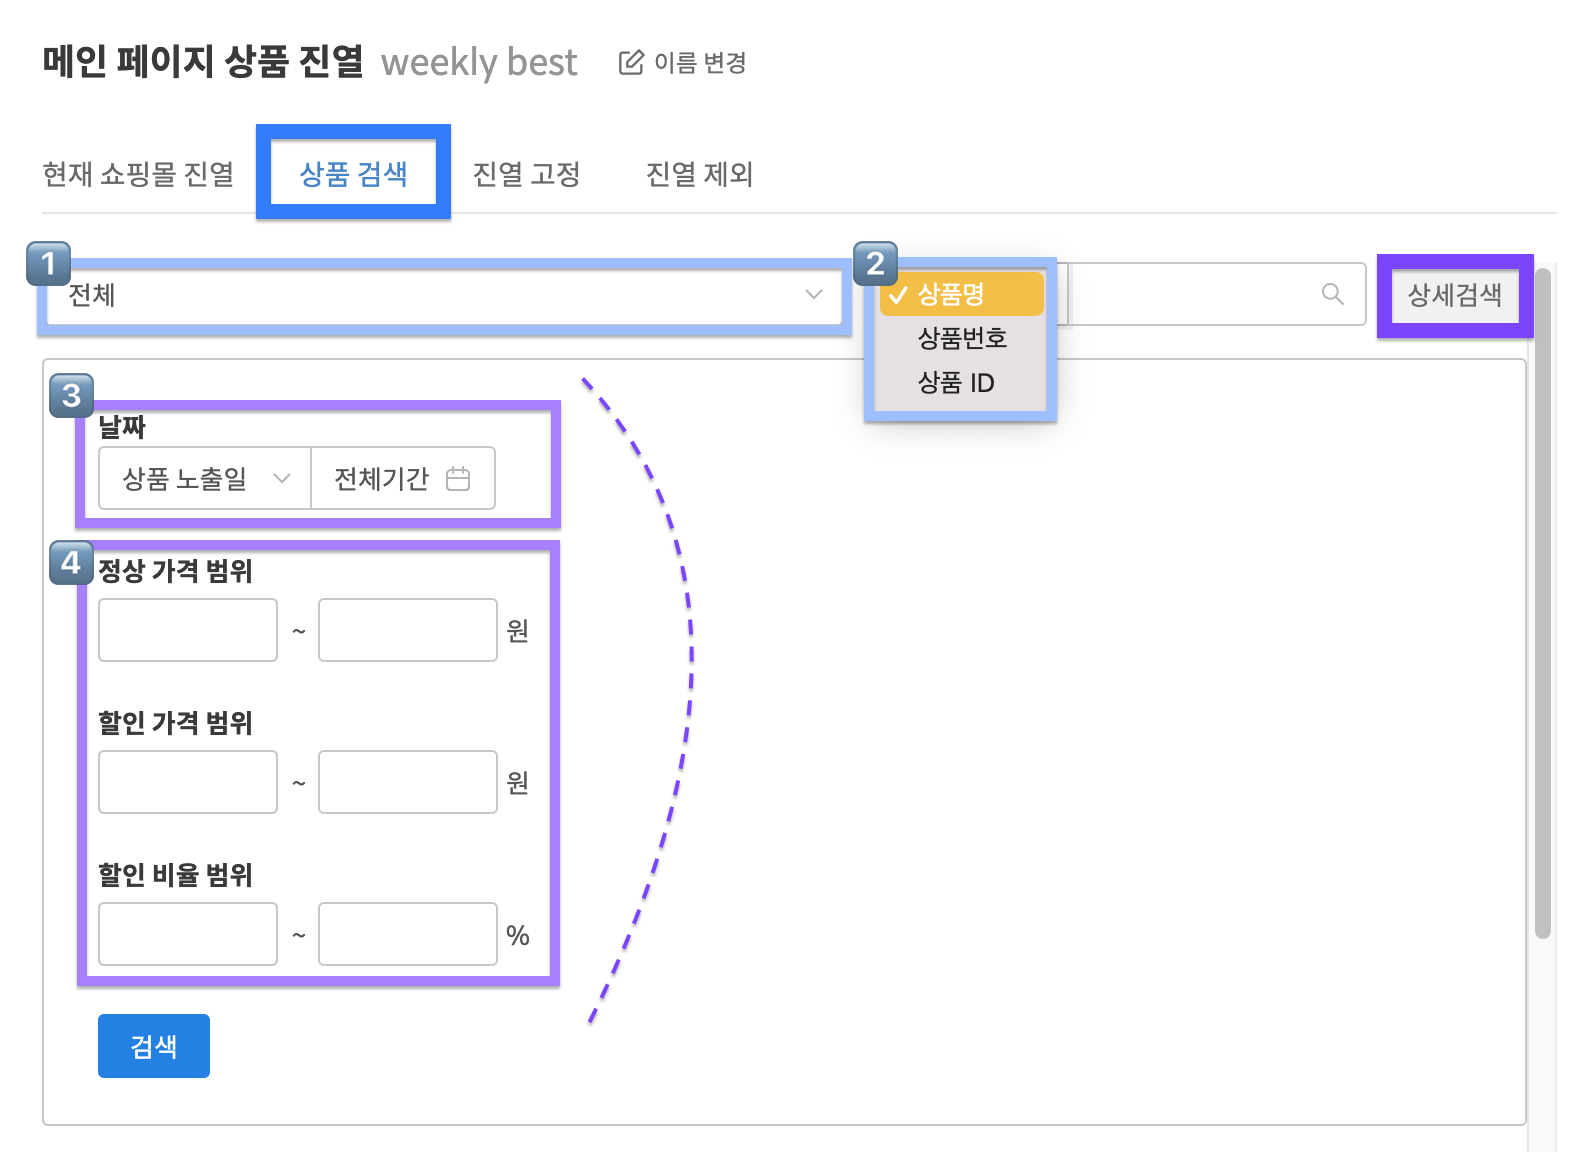Click the chevron arrow of 전체 category dropdown
The image size is (1578, 1152).
click(x=813, y=294)
